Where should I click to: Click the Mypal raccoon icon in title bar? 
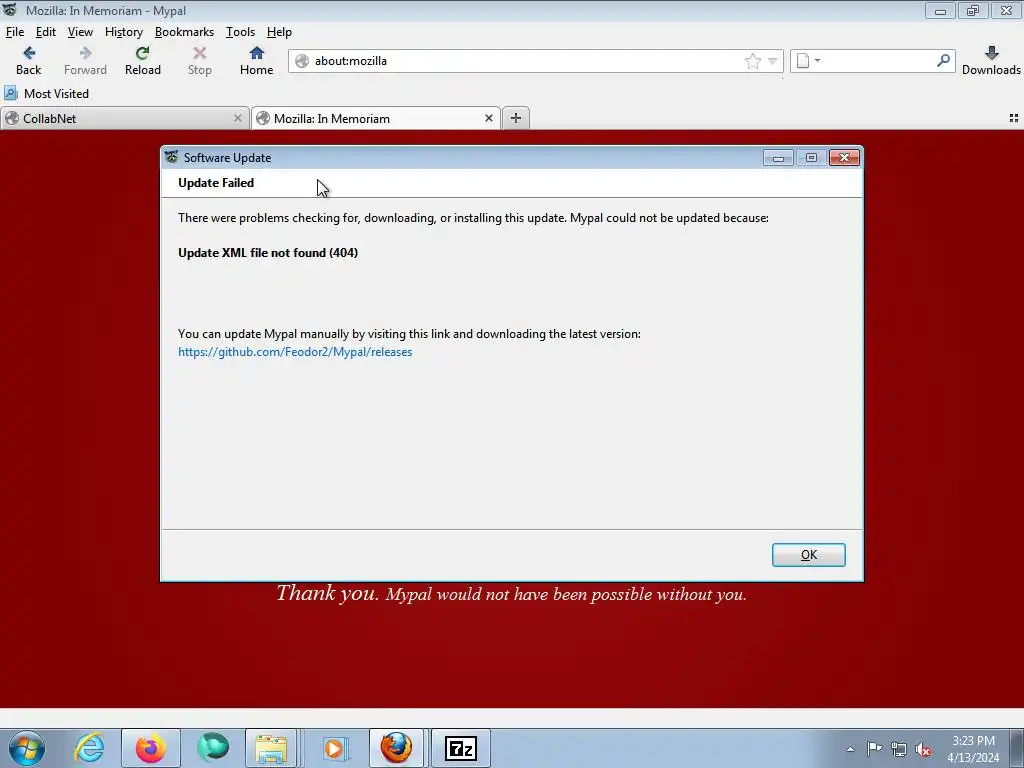(10, 10)
